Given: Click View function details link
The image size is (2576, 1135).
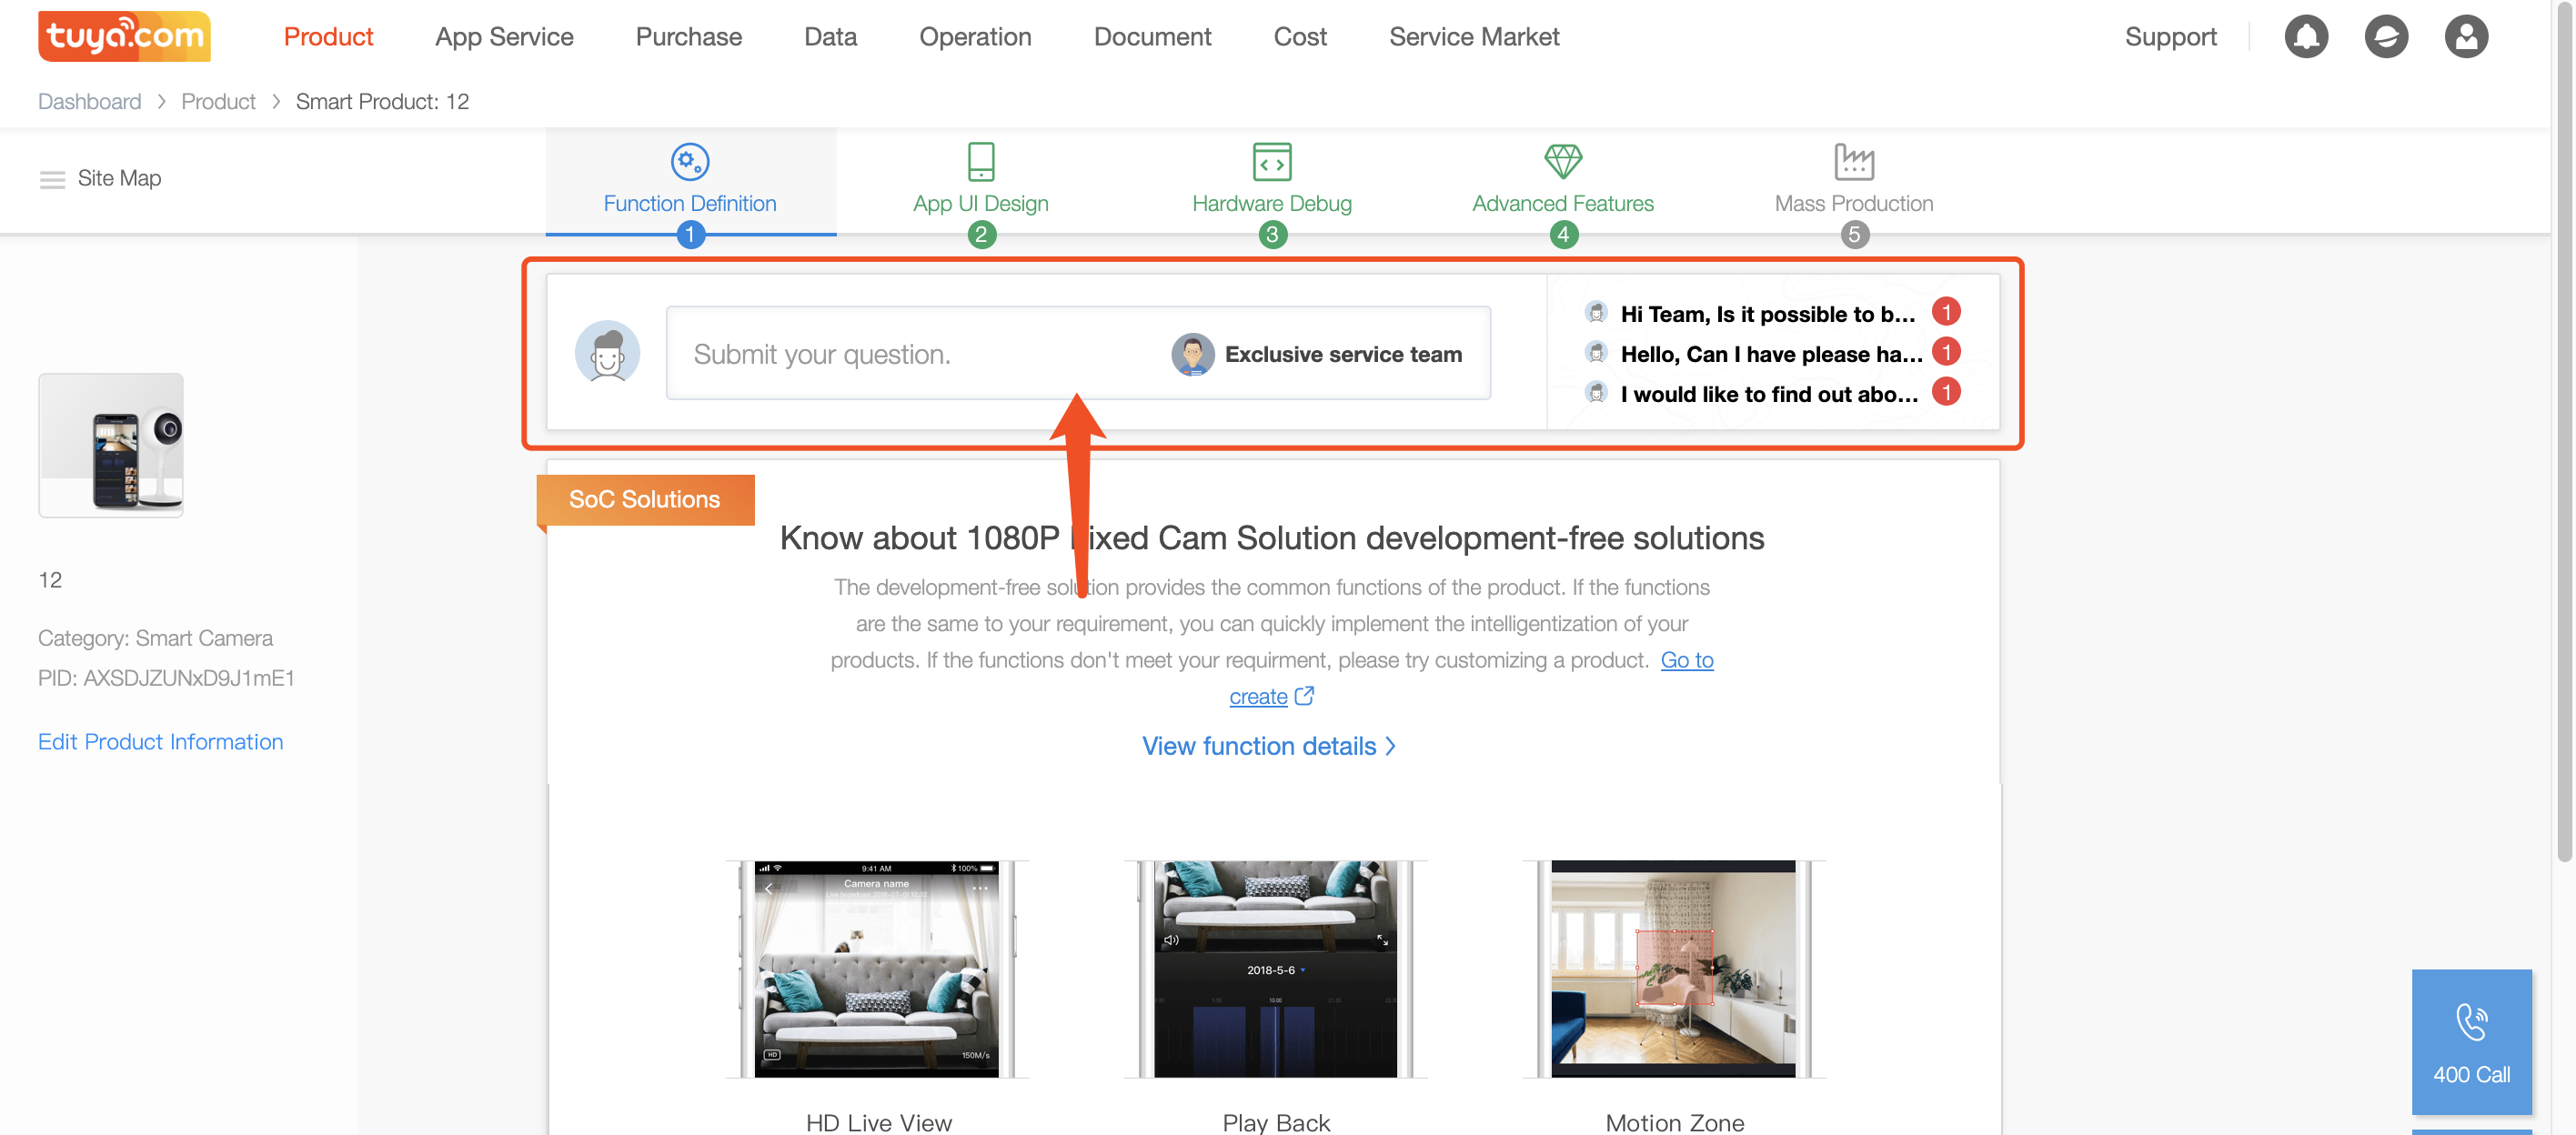Looking at the screenshot, I should (1259, 746).
